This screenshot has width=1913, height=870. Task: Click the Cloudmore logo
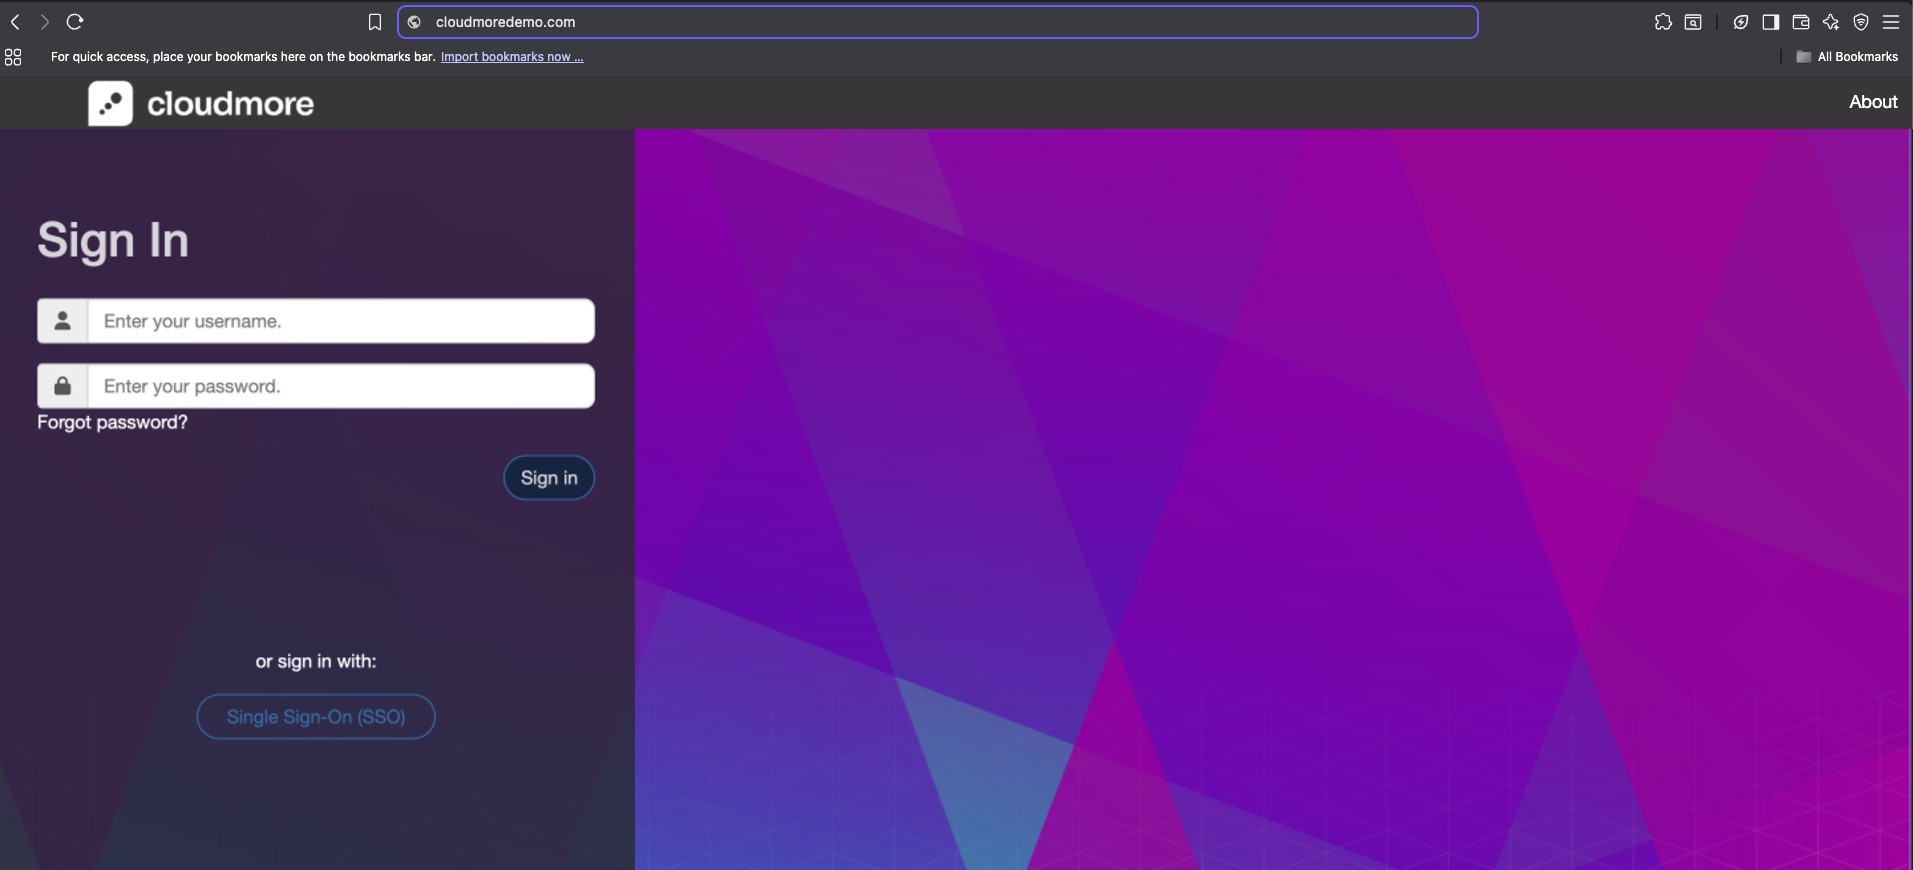(x=201, y=103)
